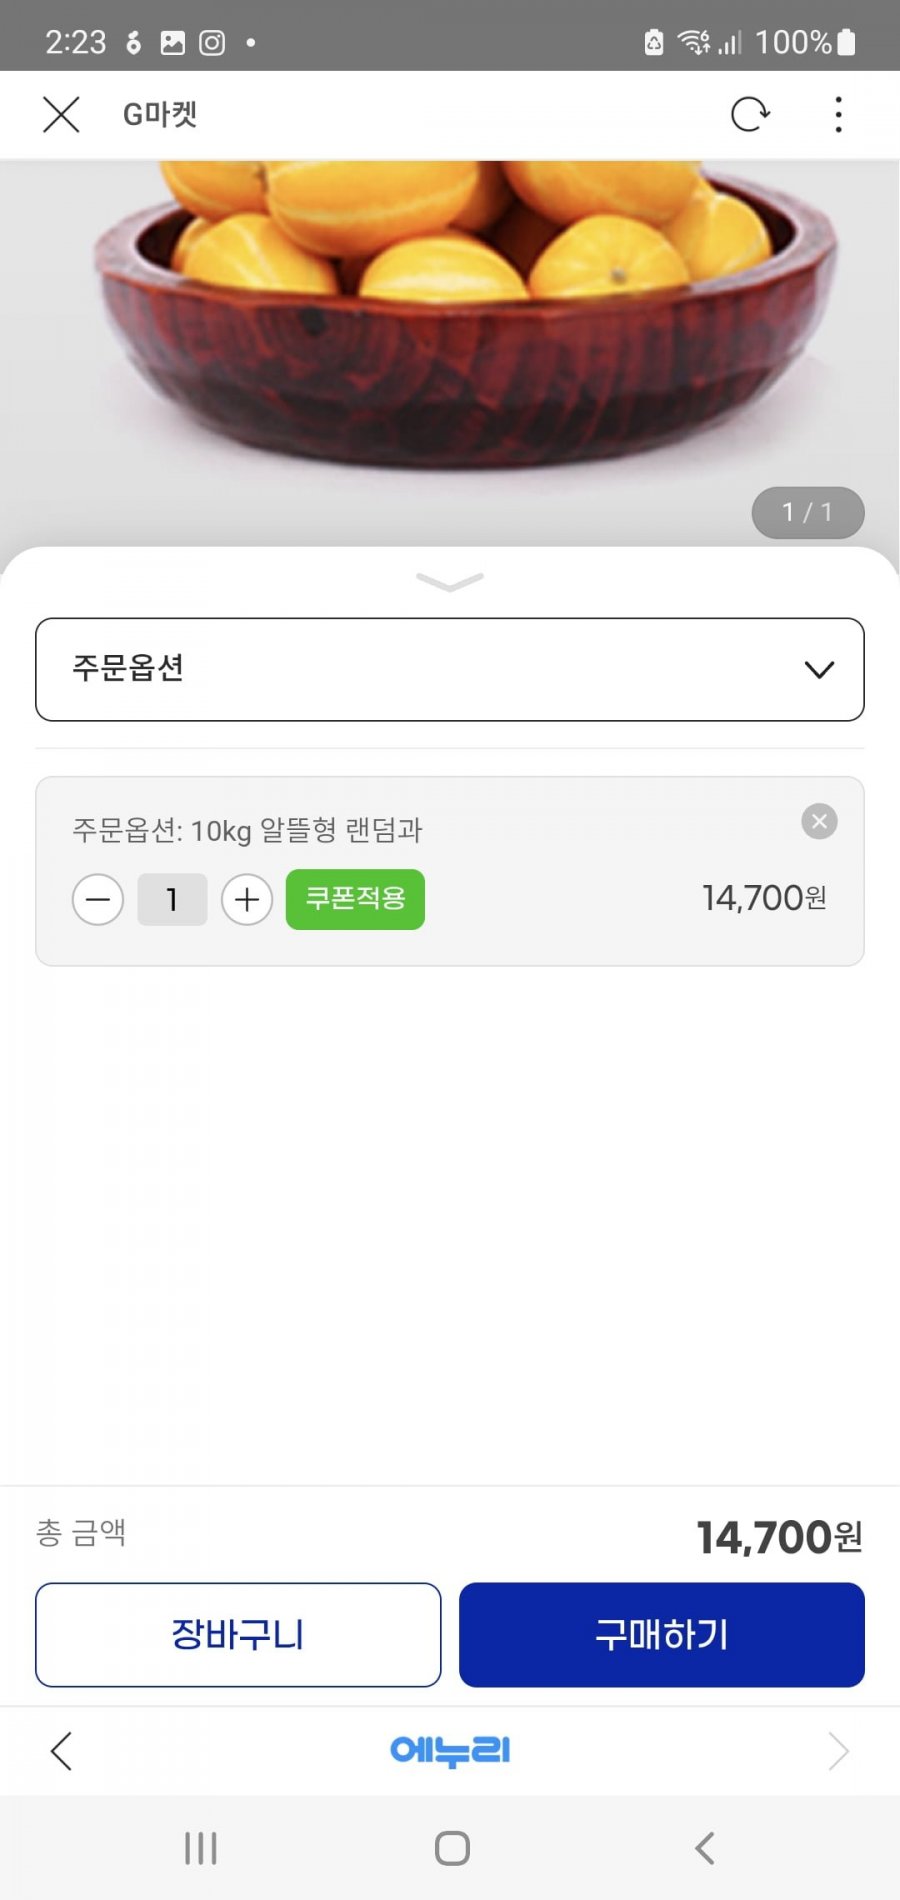The height and width of the screenshot is (1900, 900).
Task: Apply coupon with 쿠폰적용 button
Action: 355,899
